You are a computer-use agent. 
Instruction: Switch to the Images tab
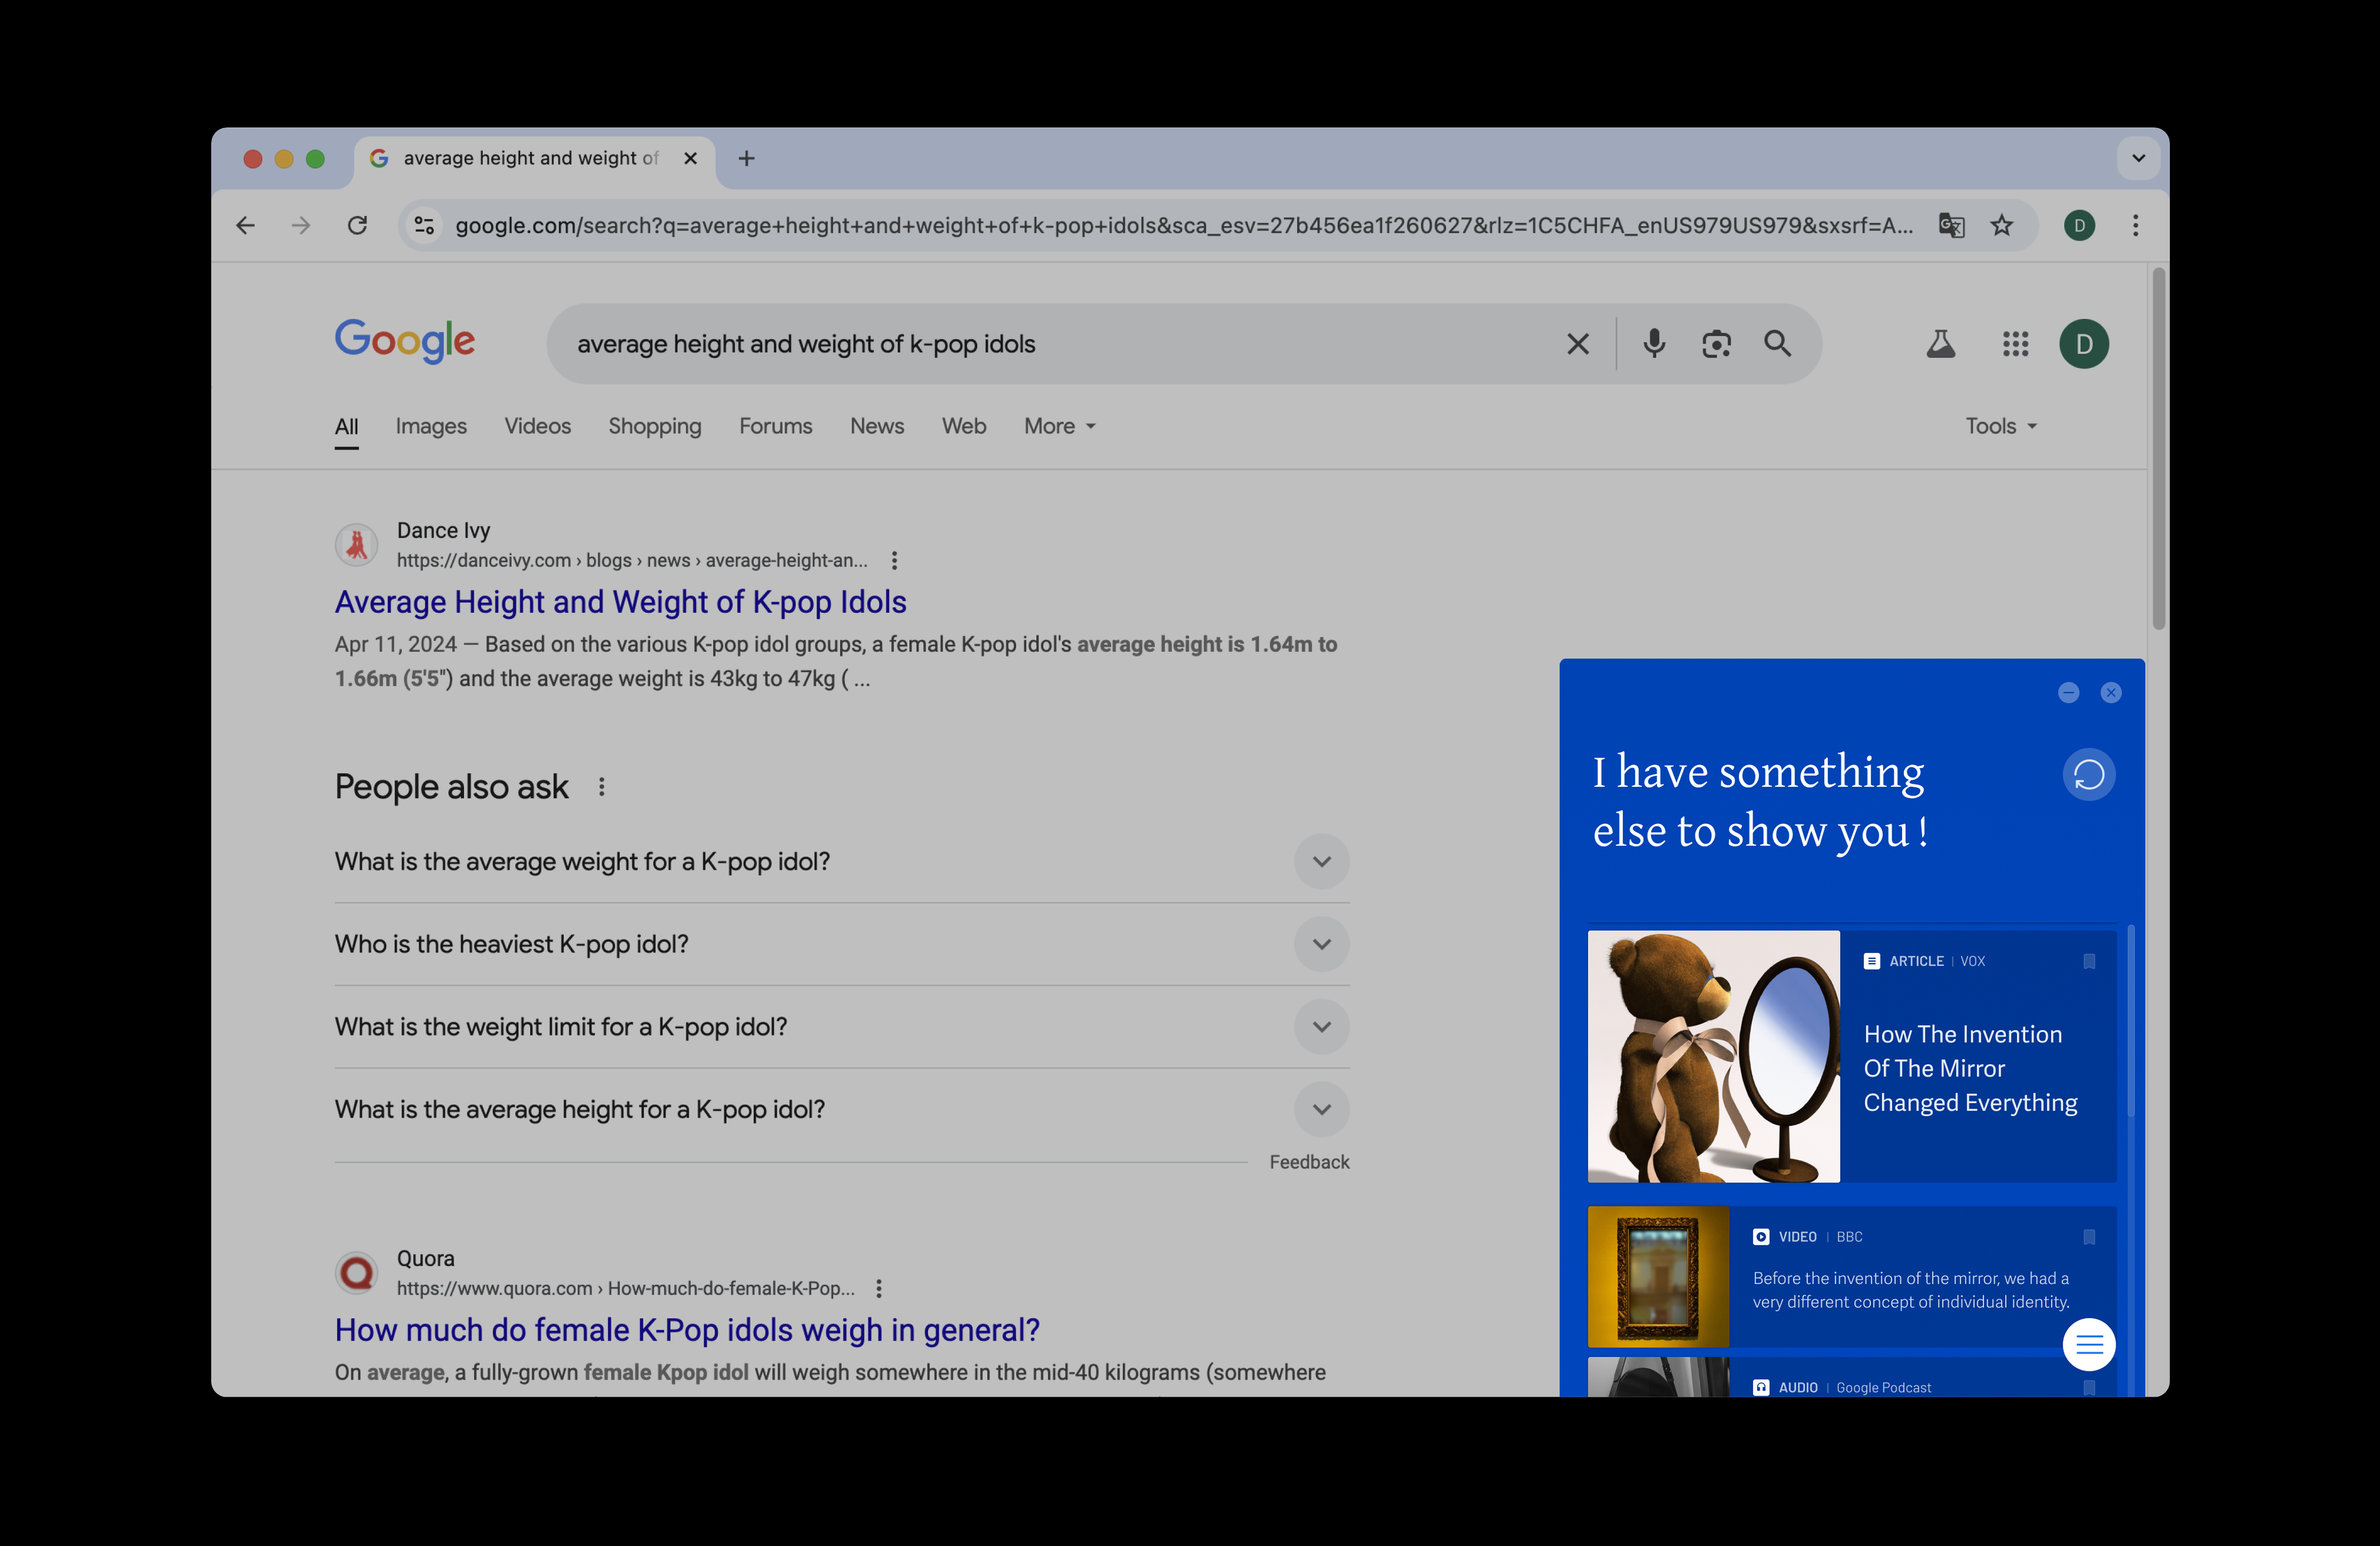click(430, 426)
